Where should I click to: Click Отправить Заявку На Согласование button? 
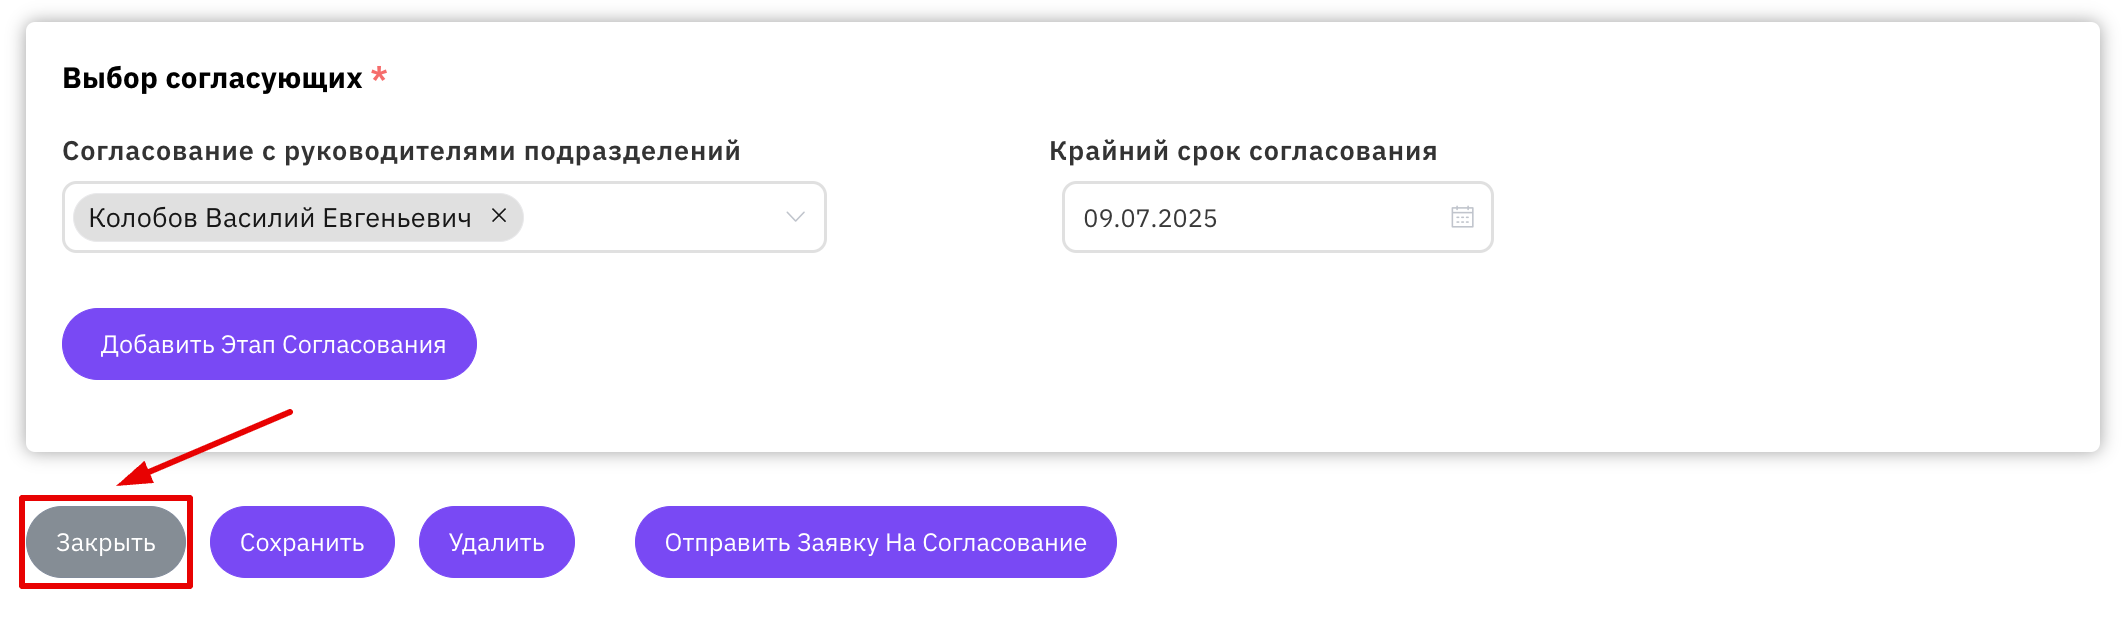(x=875, y=542)
